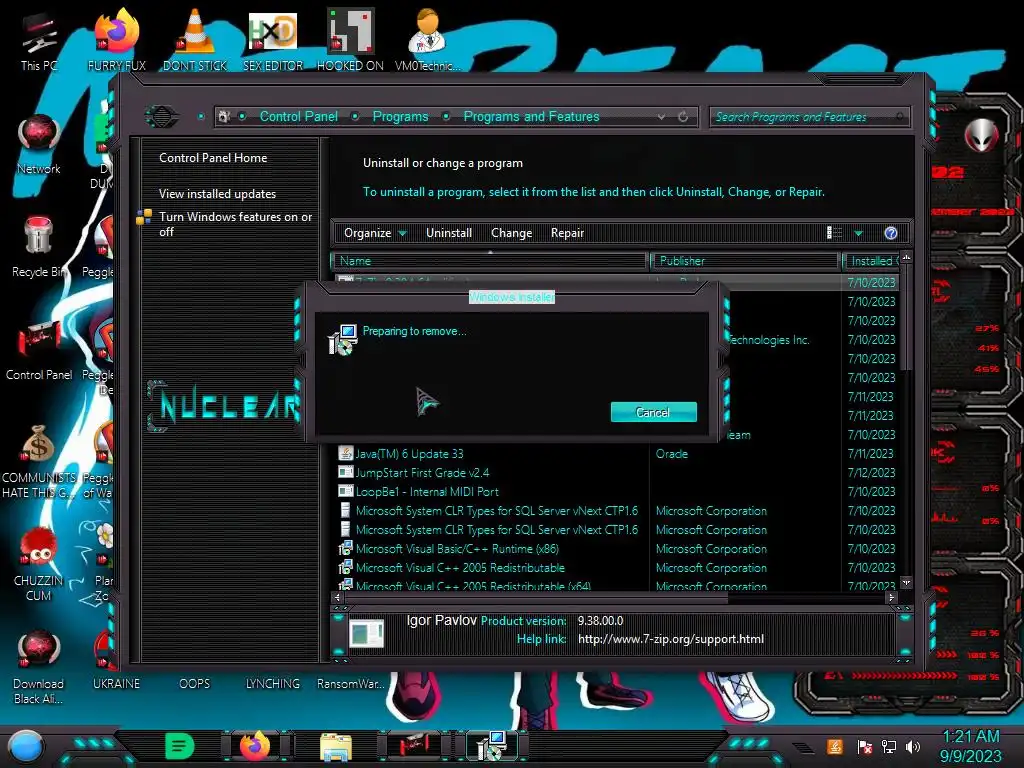Viewport: 1024px width, 768px height.
Task: Click Uninstall in the toolbar
Action: [449, 233]
